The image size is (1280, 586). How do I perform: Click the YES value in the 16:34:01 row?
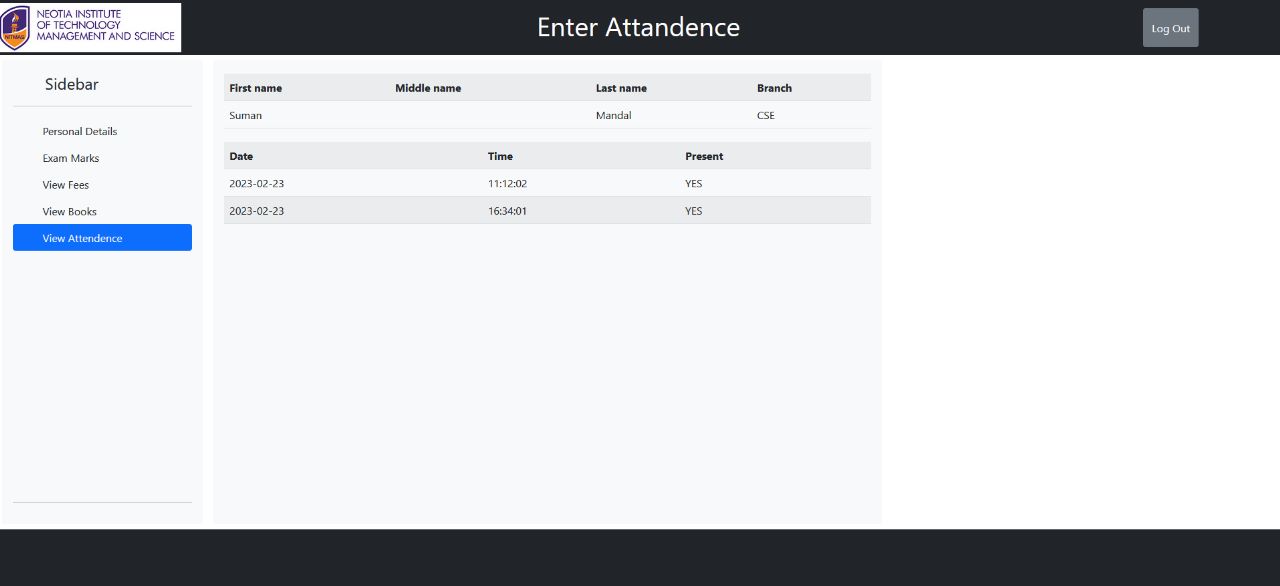(694, 211)
